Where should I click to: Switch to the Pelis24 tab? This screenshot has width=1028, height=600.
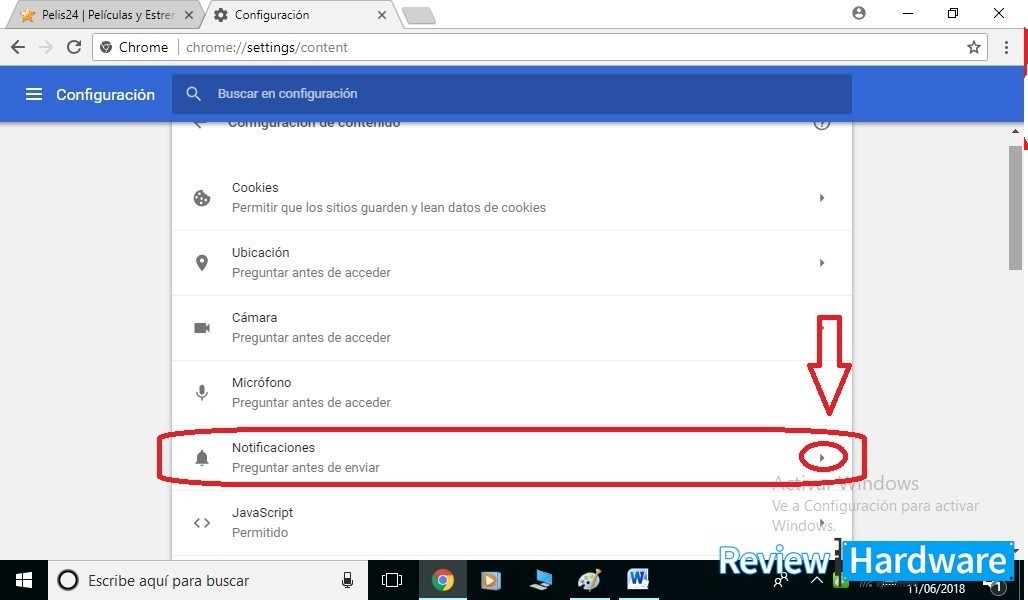[x=100, y=15]
